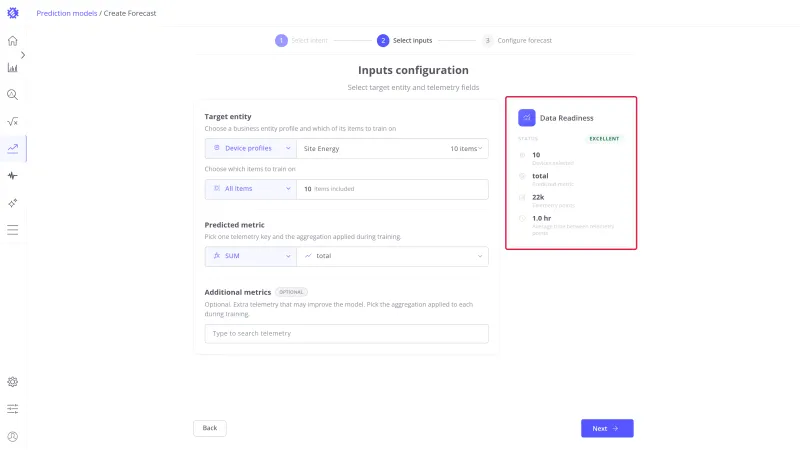This screenshot has width=800, height=450.
Task: Expand the sidebar with the chevron arrow
Action: 23,55
